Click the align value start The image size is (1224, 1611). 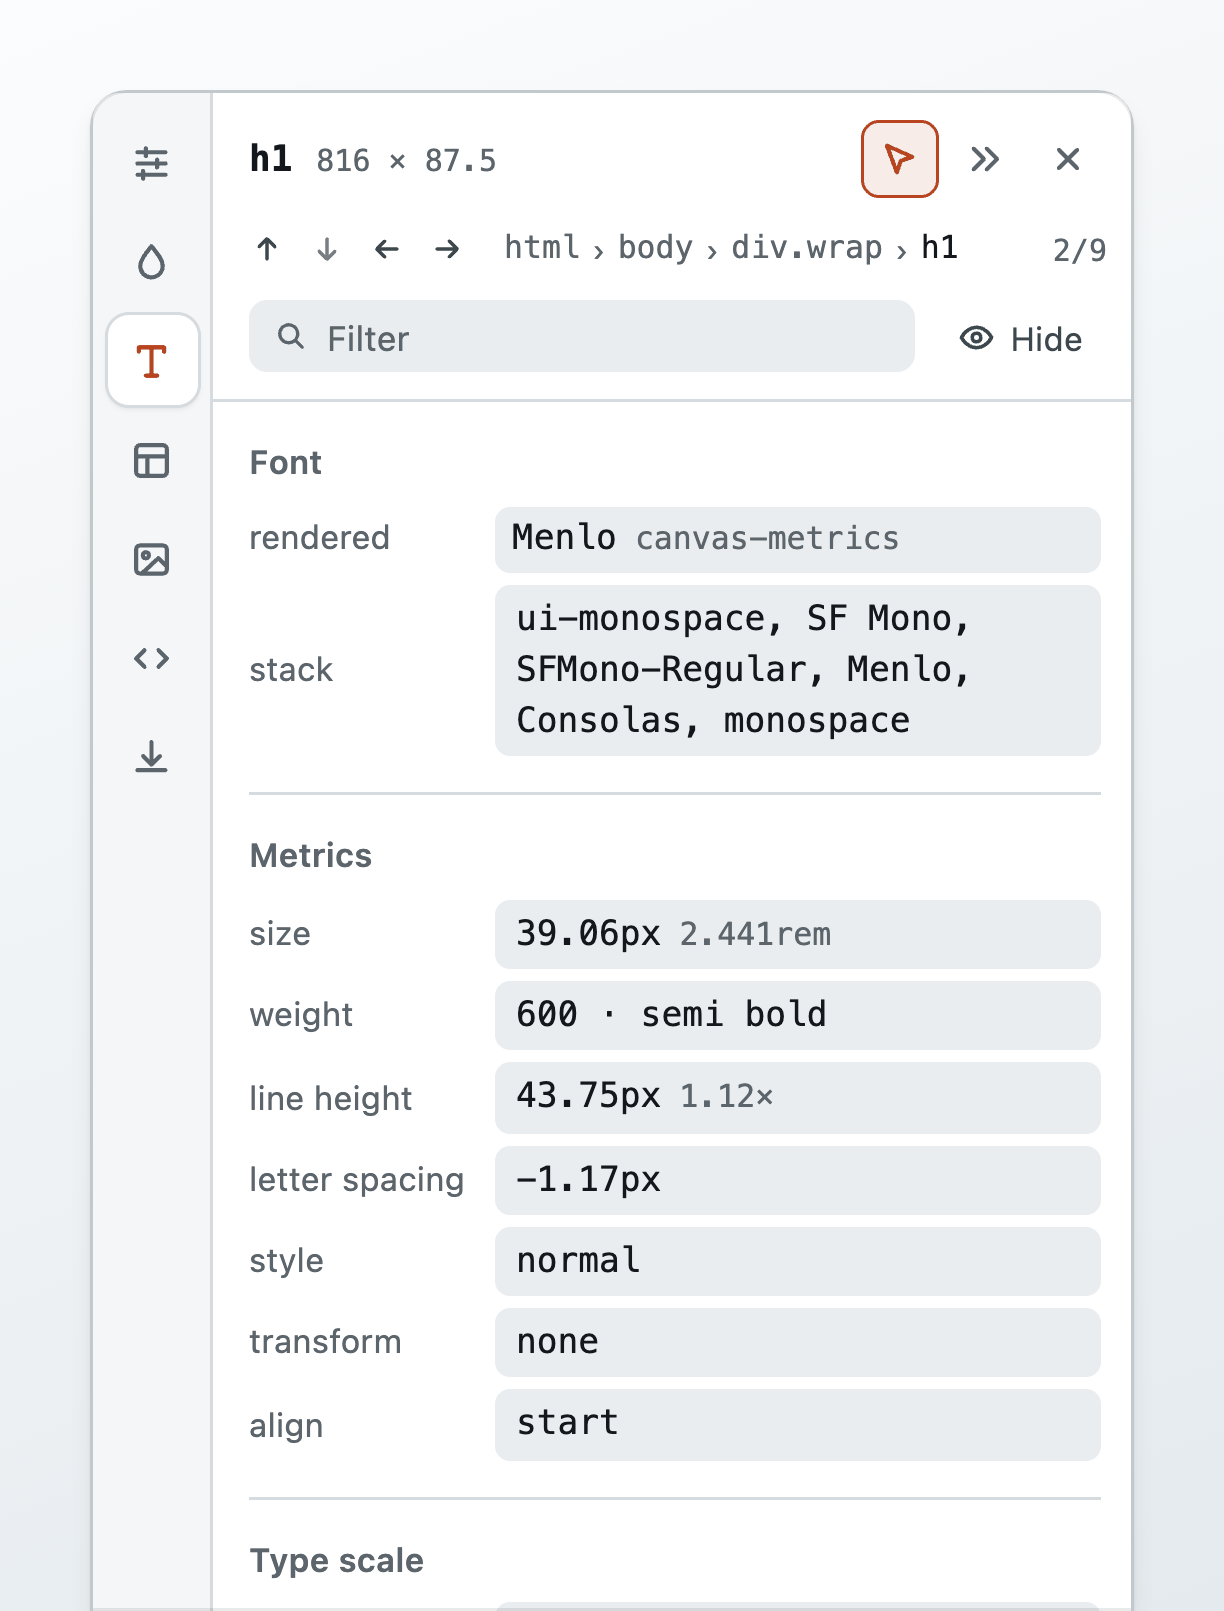(798, 1424)
